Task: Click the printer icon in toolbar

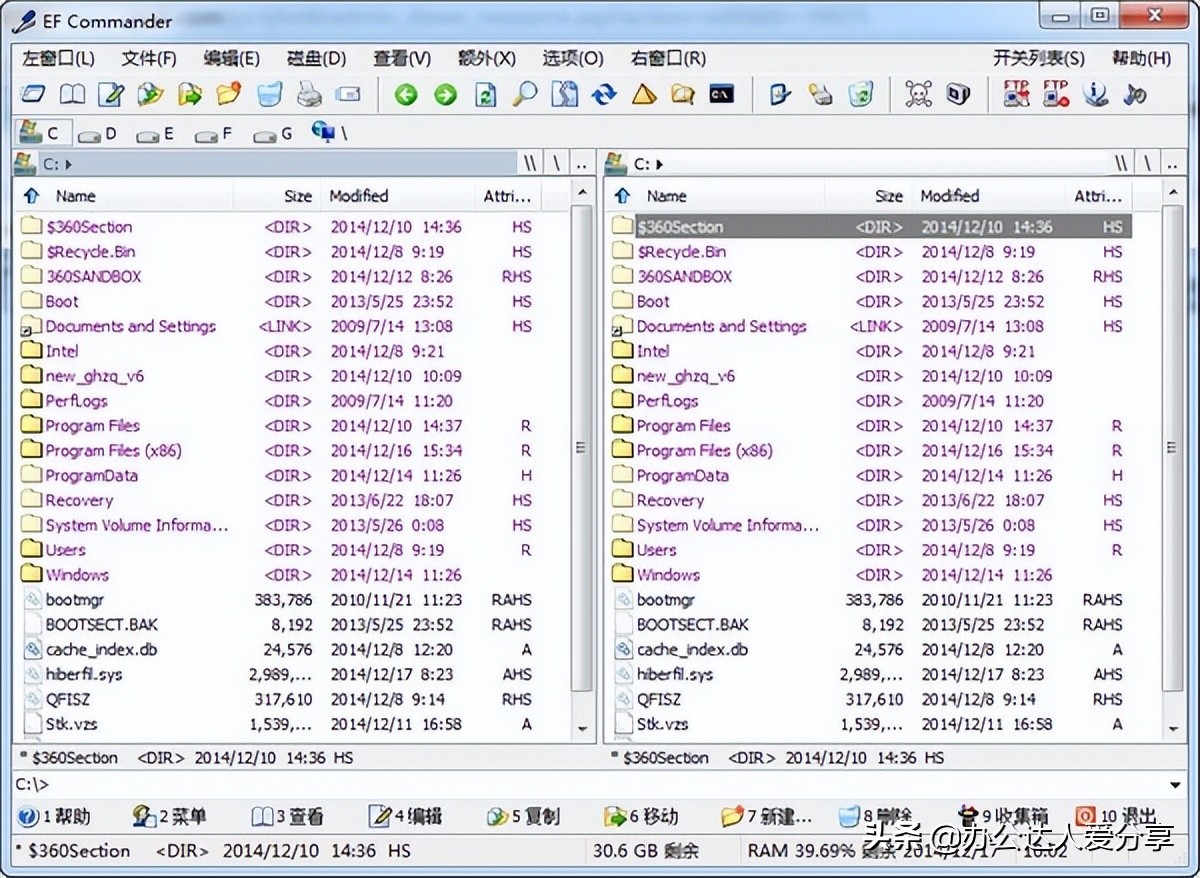Action: [x=309, y=95]
